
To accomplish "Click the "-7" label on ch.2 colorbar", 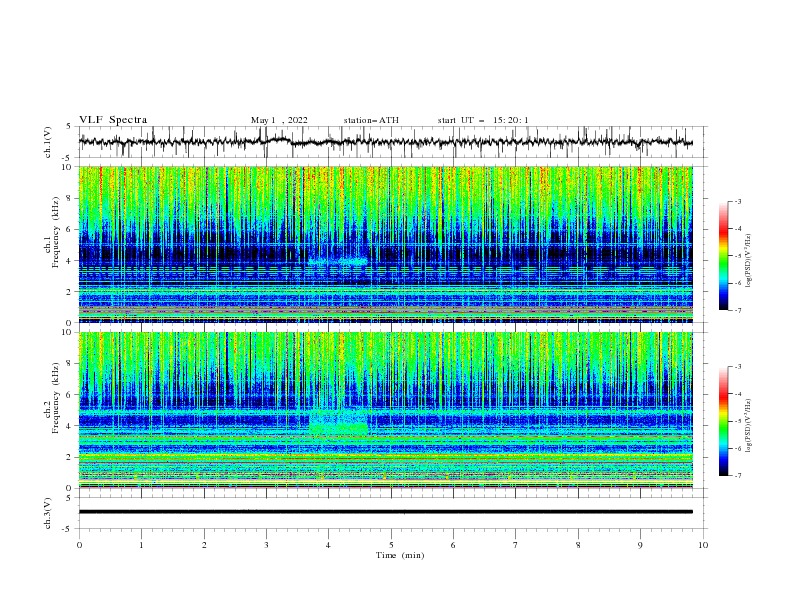I will coord(738,476).
